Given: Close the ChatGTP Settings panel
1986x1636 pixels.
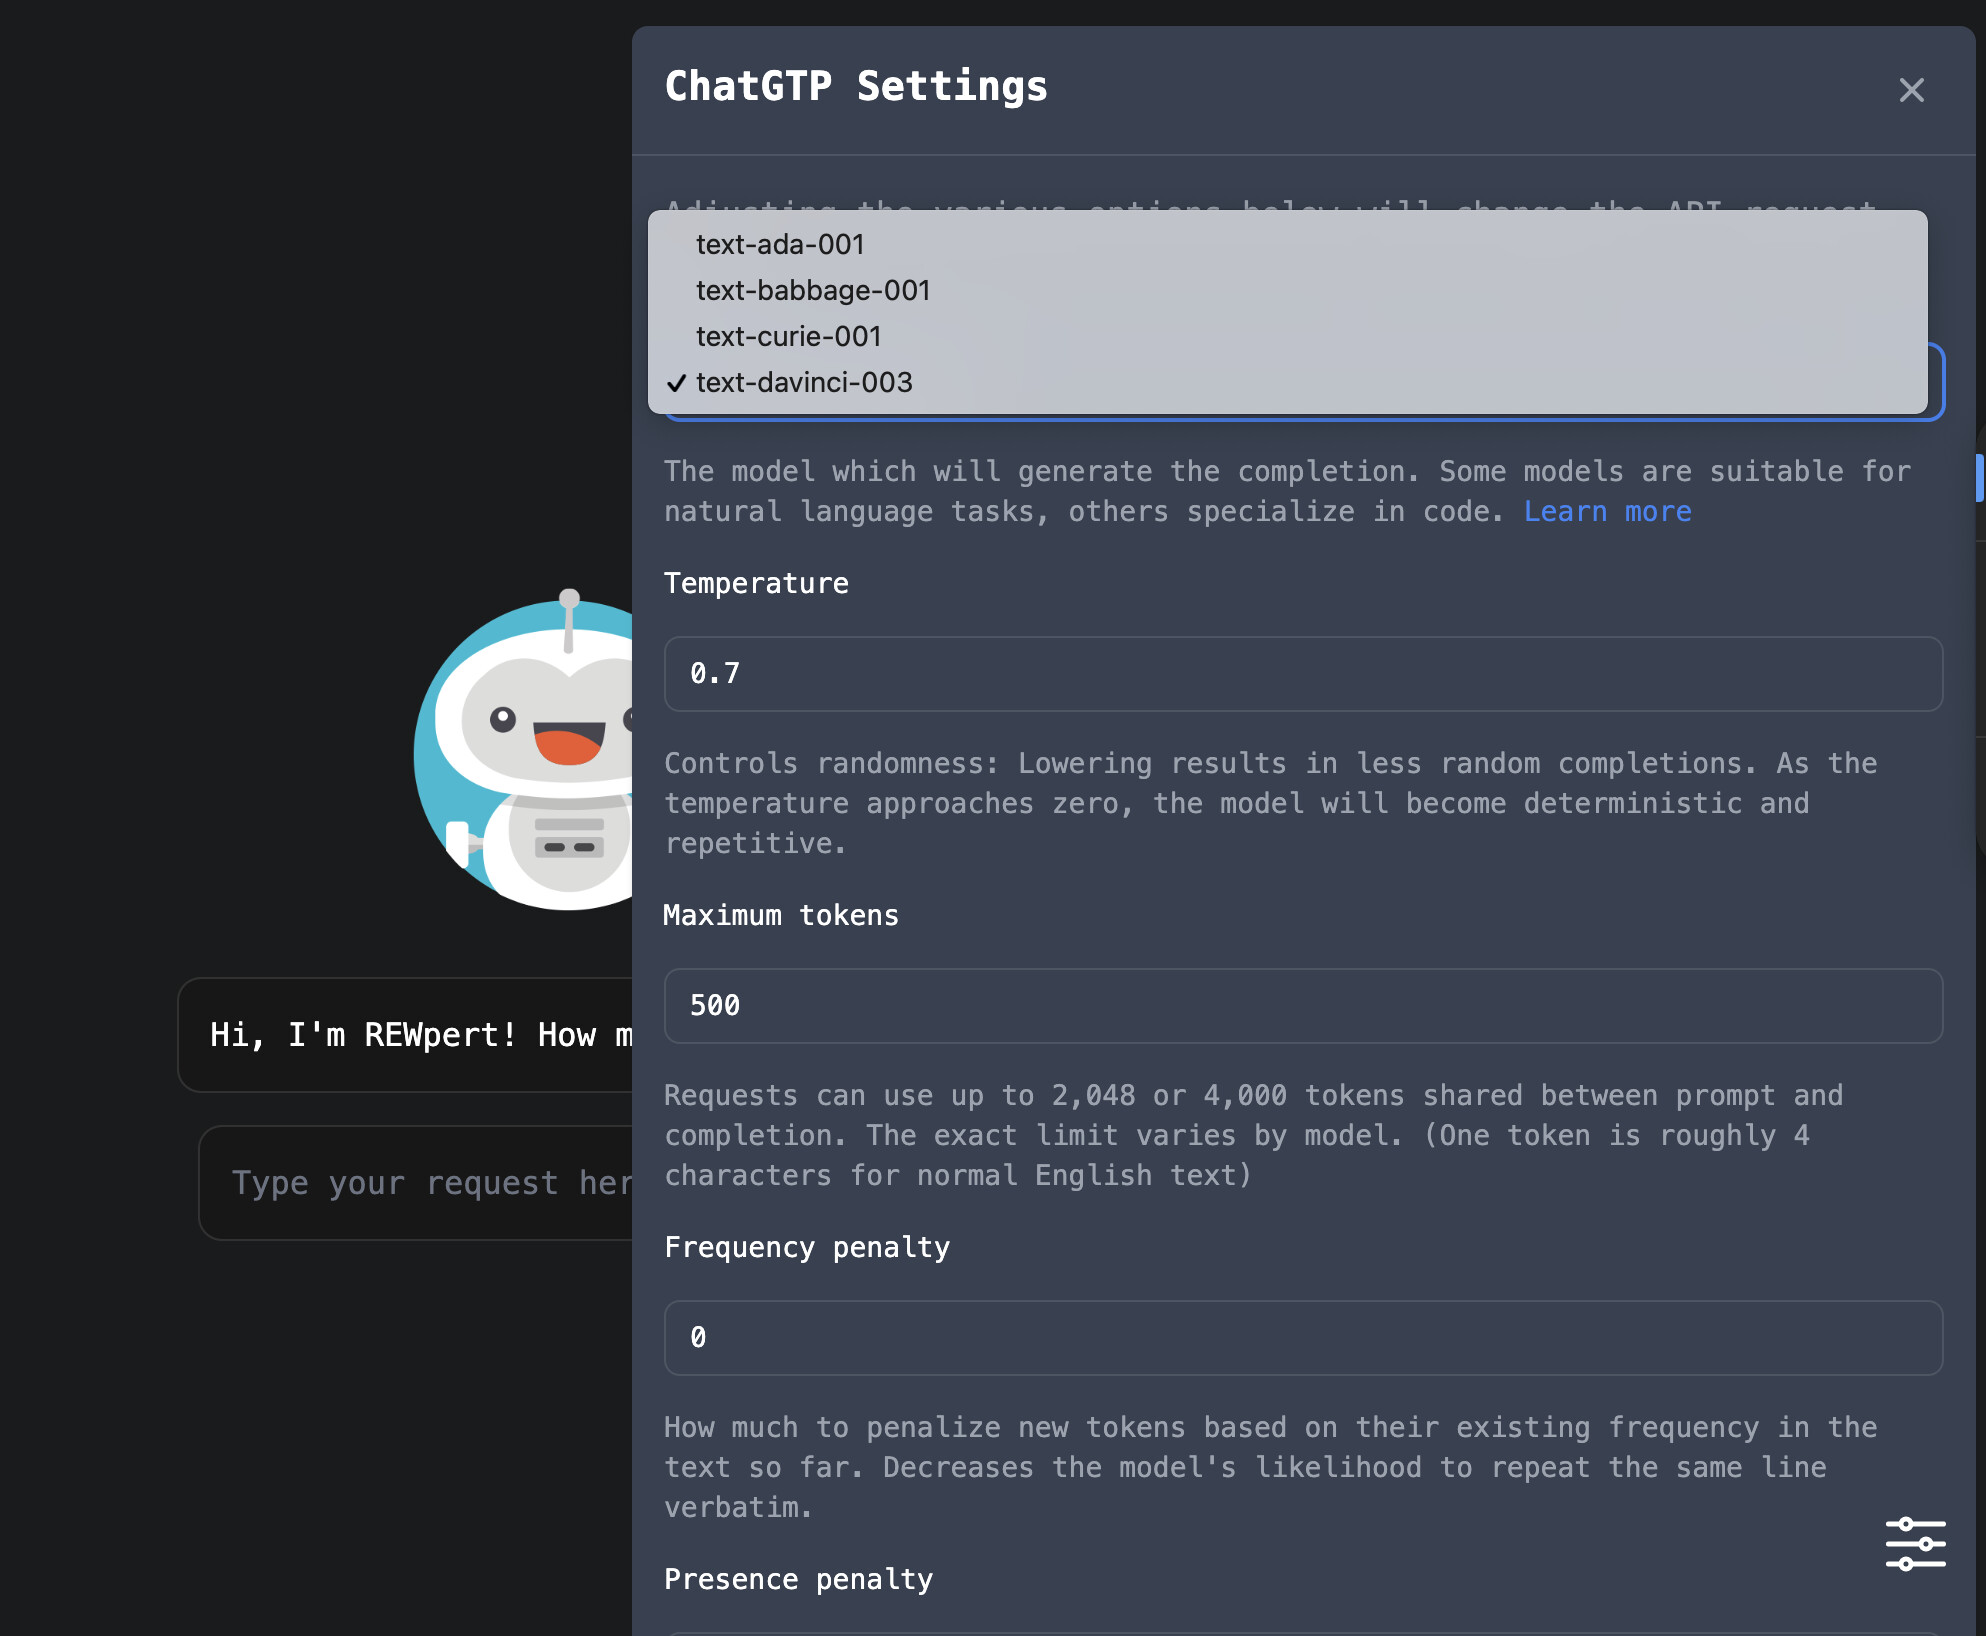Looking at the screenshot, I should click(1911, 90).
